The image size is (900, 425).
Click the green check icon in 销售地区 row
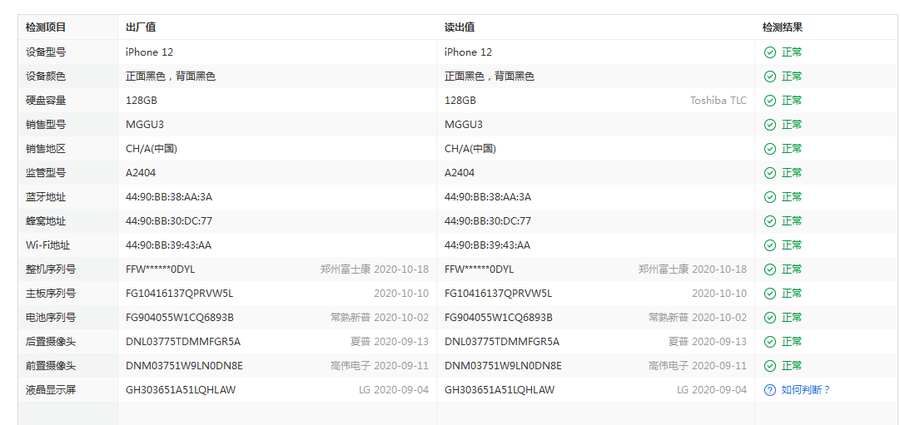(x=770, y=149)
